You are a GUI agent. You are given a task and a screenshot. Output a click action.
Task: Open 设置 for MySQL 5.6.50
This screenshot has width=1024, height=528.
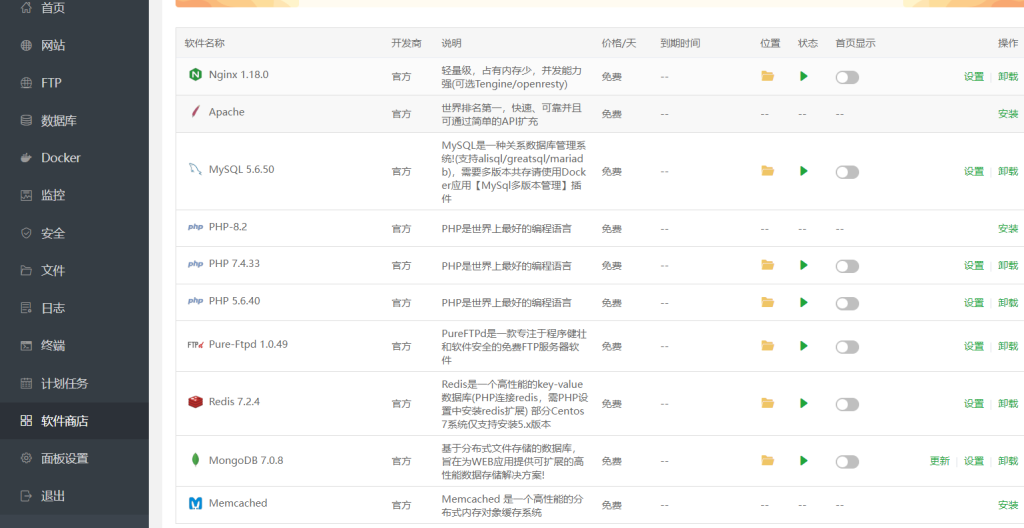point(974,171)
